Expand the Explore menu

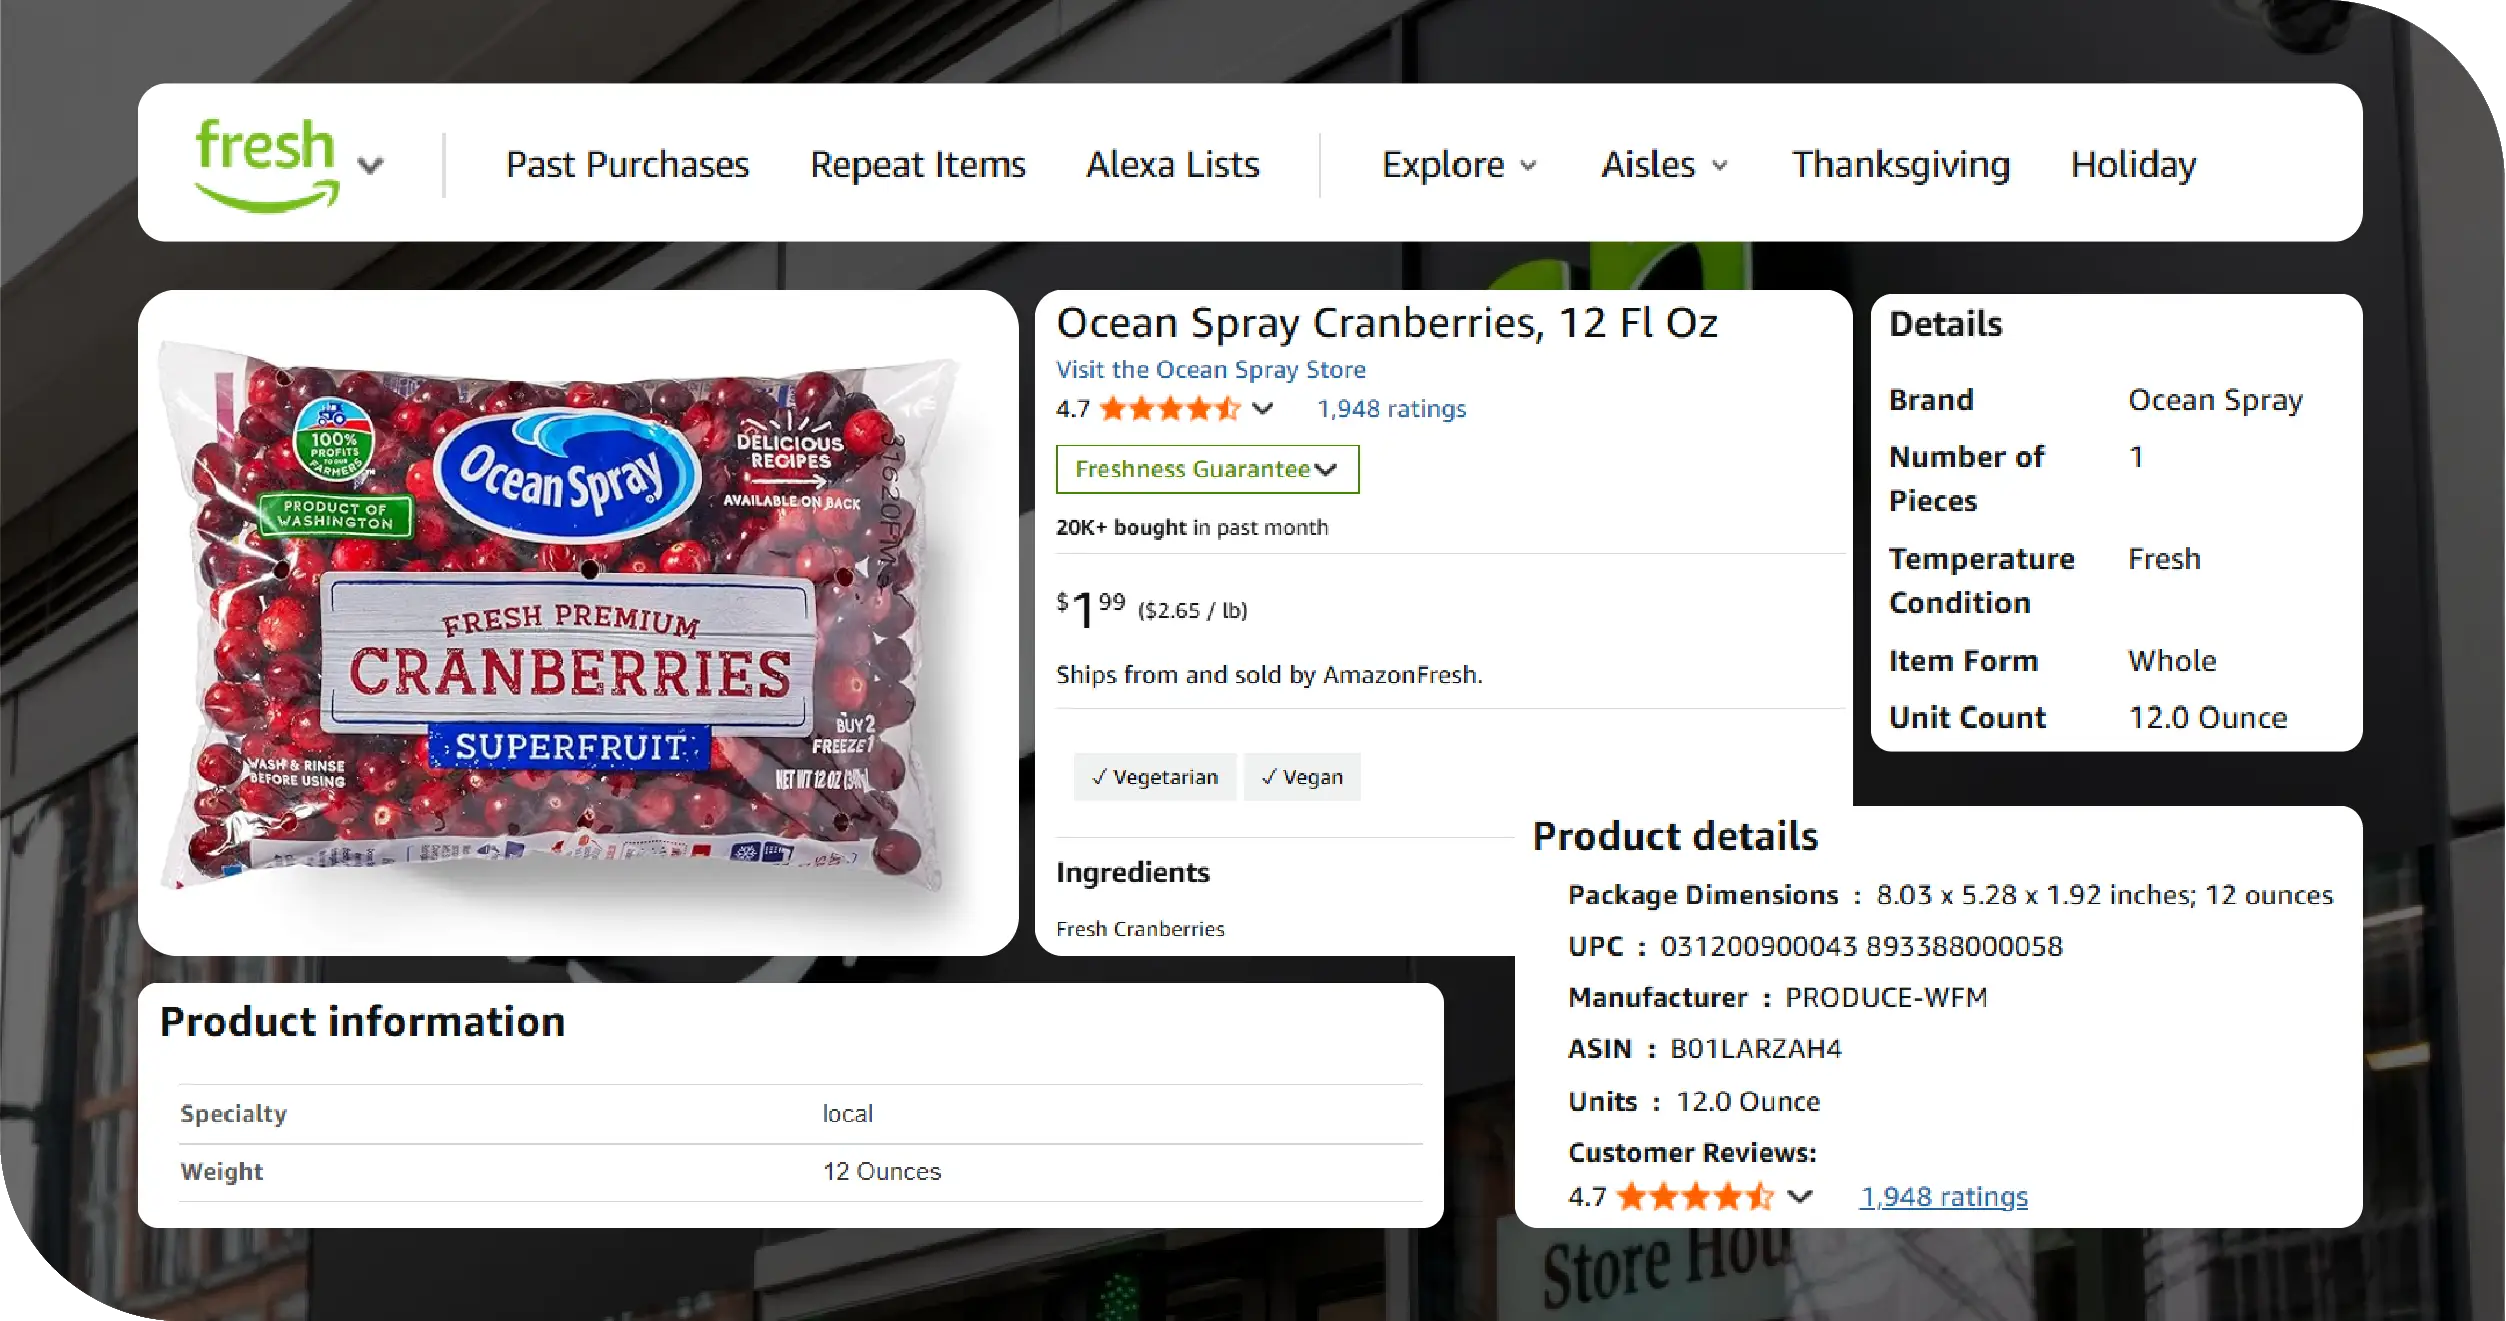click(x=1458, y=165)
